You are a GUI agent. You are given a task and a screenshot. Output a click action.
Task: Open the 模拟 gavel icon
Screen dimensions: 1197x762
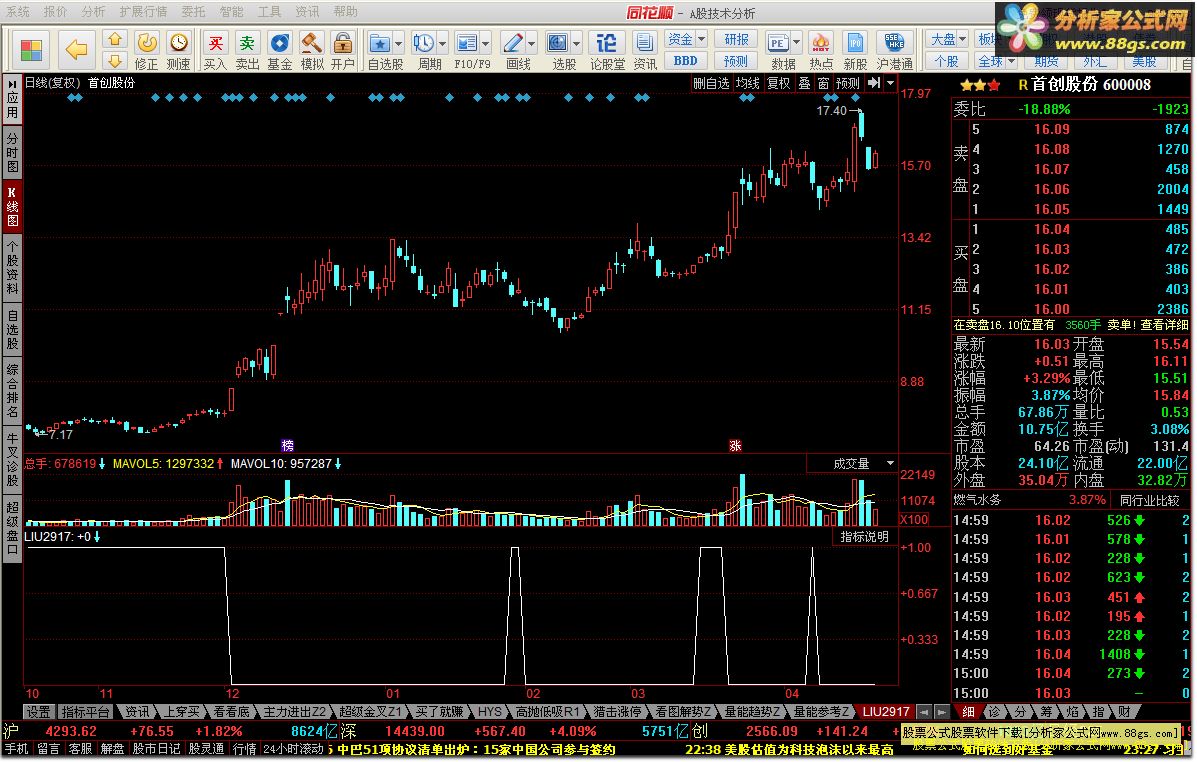pos(311,43)
